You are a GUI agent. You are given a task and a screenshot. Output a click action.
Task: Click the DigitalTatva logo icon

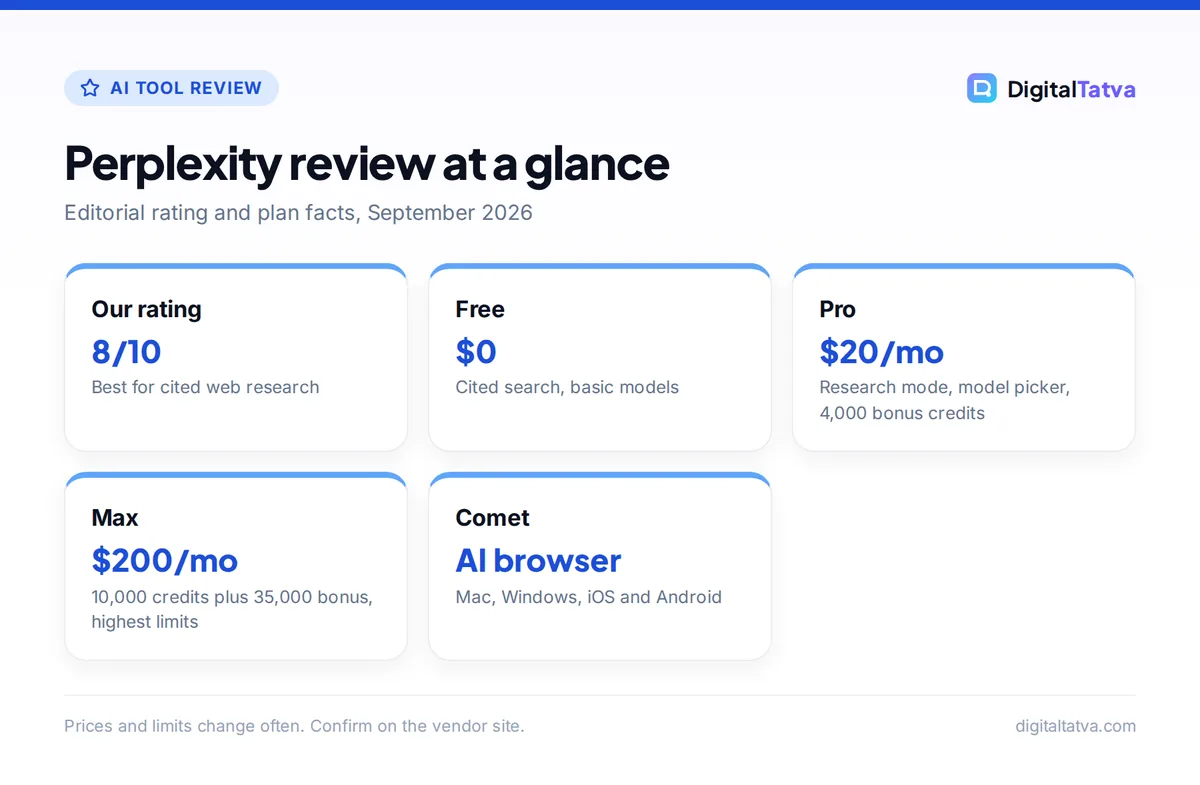pyautogui.click(x=982, y=88)
